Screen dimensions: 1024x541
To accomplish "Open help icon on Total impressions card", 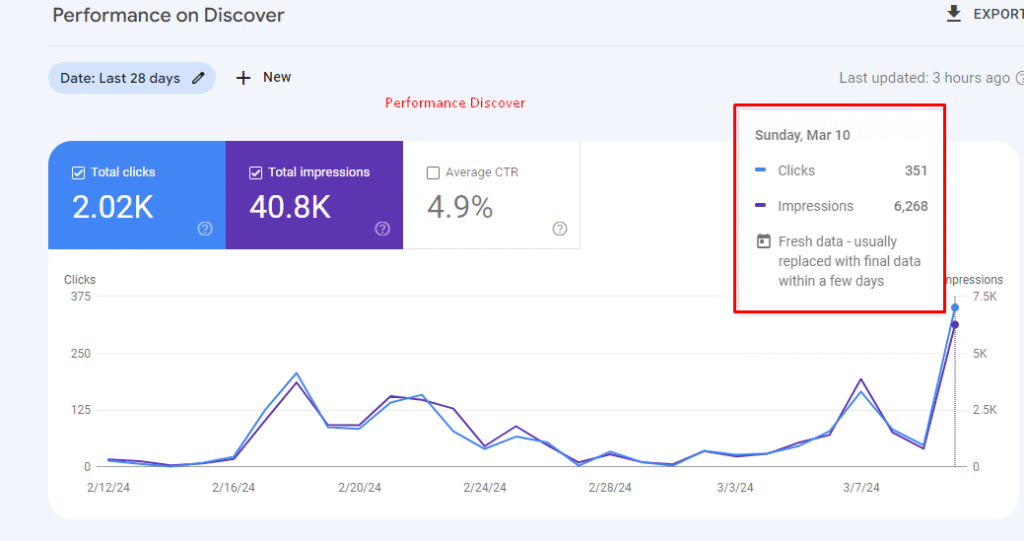I will [x=382, y=229].
